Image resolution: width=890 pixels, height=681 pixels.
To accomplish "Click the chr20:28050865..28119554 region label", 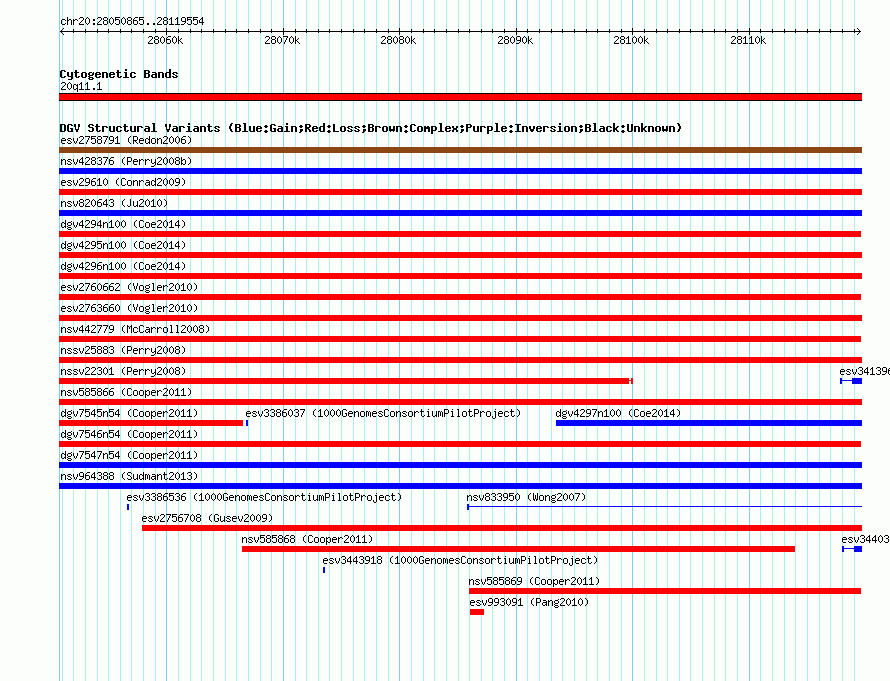I will (x=132, y=21).
